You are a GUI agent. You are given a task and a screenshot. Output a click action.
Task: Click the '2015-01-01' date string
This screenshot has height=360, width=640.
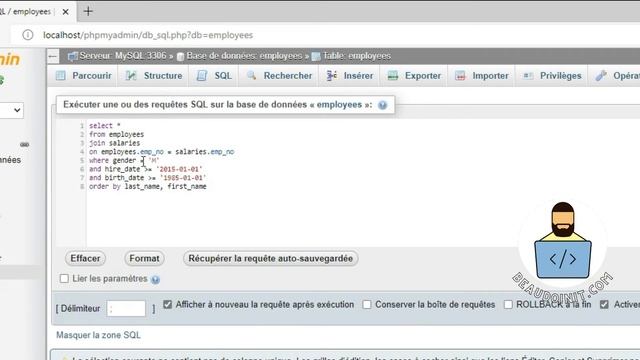coord(179,169)
